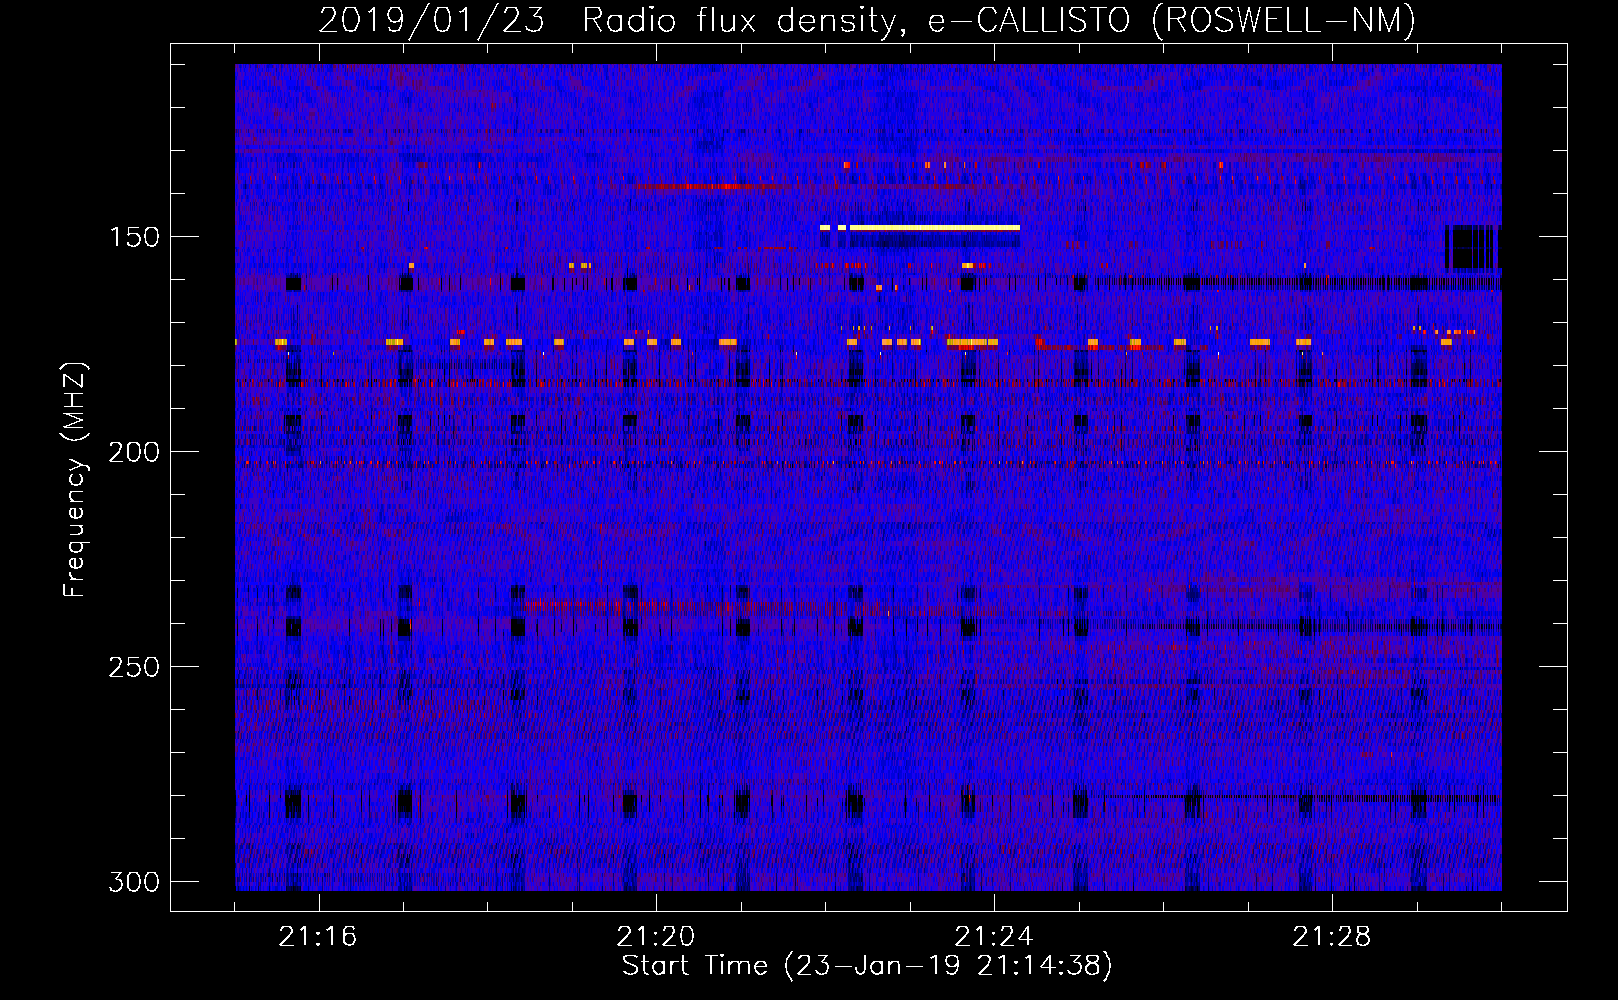Click the 200 frequency tick label

click(134, 452)
